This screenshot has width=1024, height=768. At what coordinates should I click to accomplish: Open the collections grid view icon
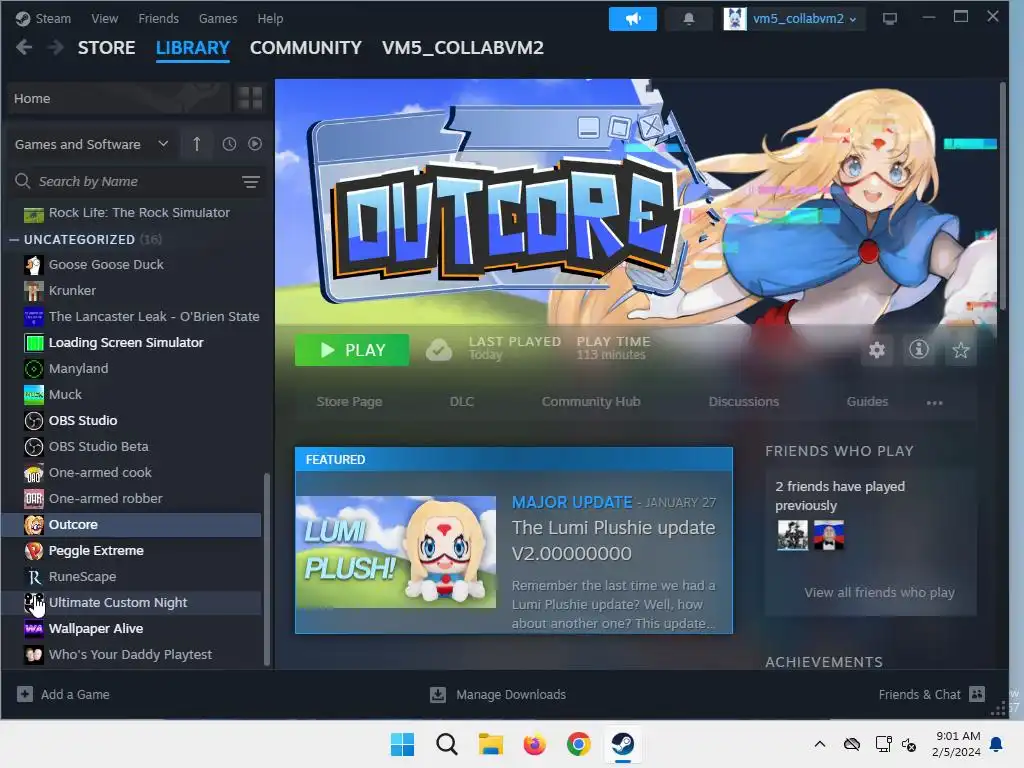250,99
